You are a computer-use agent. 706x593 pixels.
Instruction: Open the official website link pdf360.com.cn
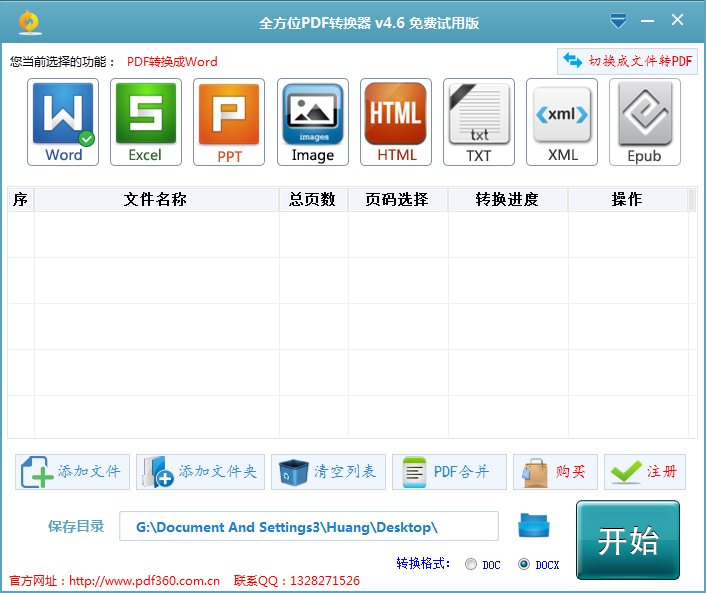(x=144, y=580)
